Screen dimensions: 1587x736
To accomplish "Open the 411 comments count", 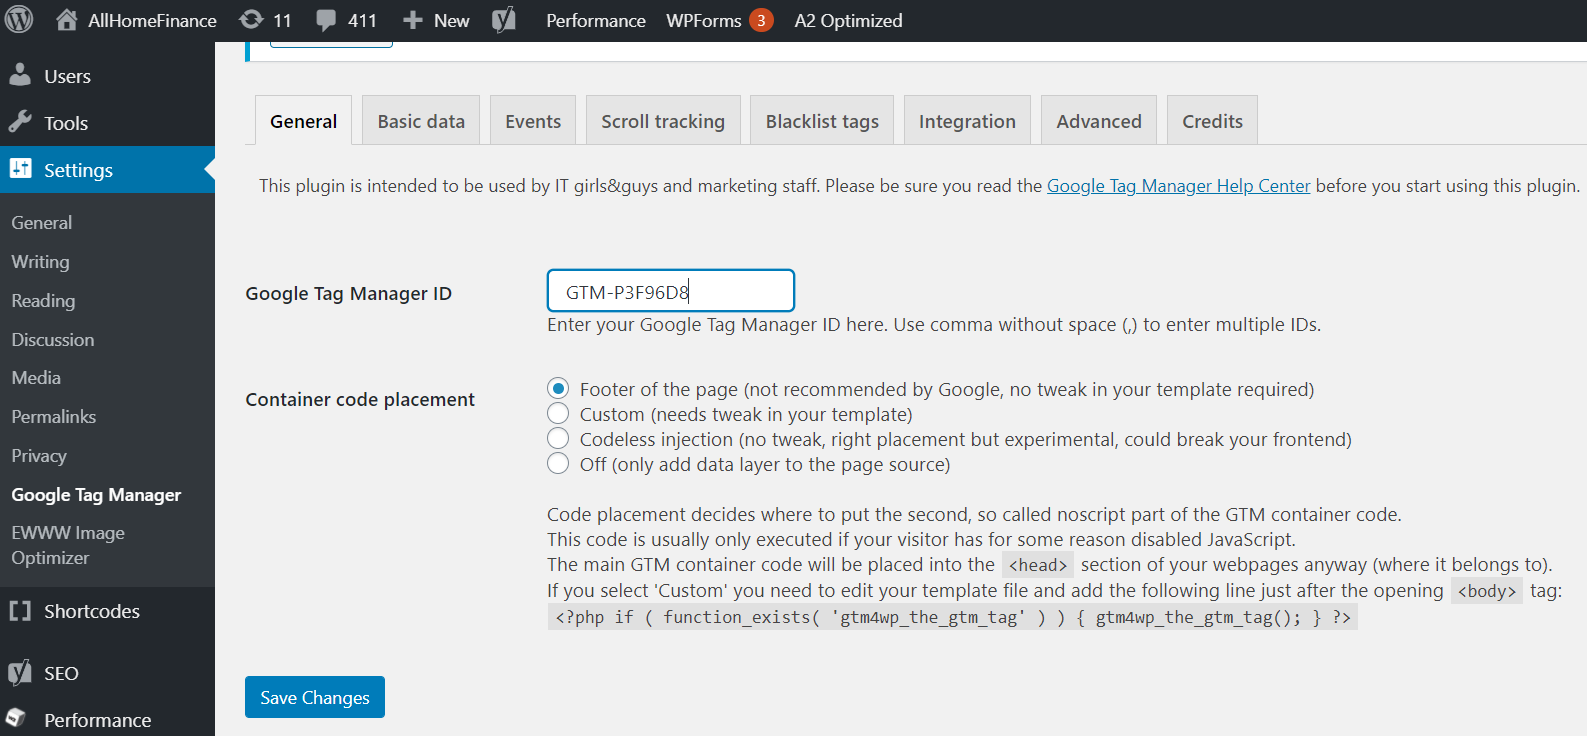I will tap(362, 20).
